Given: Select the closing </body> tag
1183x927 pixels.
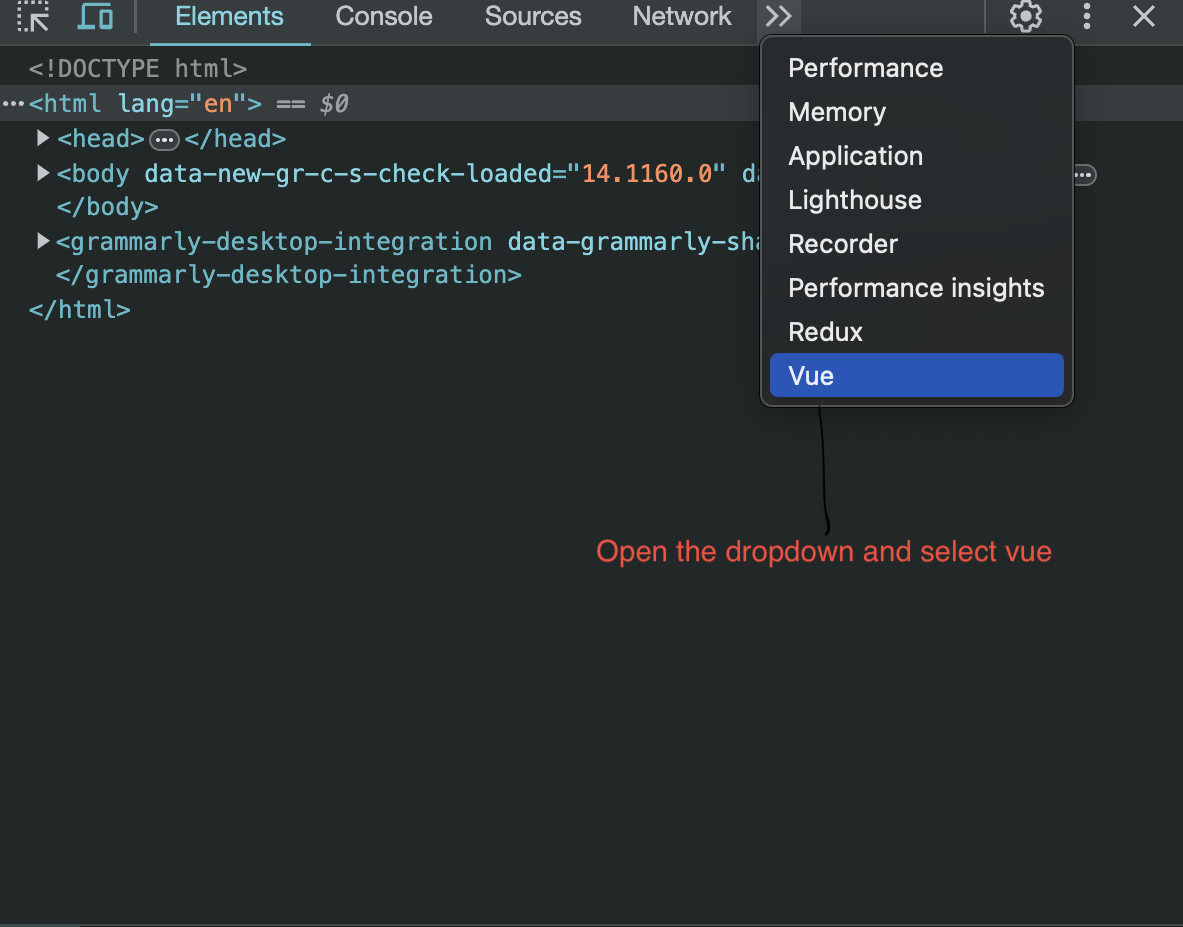Looking at the screenshot, I should click(107, 207).
